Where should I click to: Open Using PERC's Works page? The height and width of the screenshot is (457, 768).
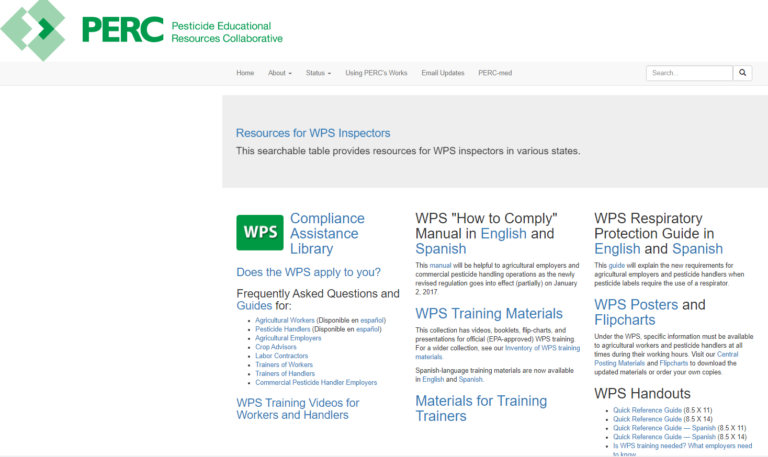376,73
